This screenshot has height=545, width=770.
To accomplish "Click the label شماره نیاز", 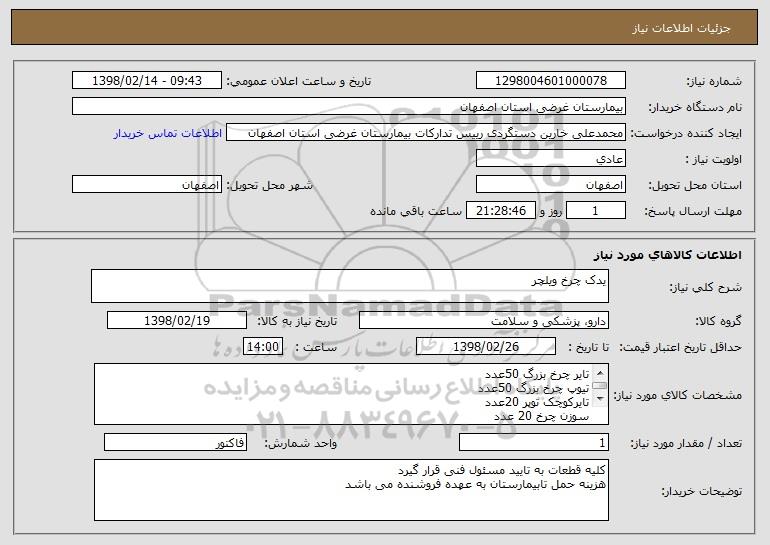I will point(714,82).
